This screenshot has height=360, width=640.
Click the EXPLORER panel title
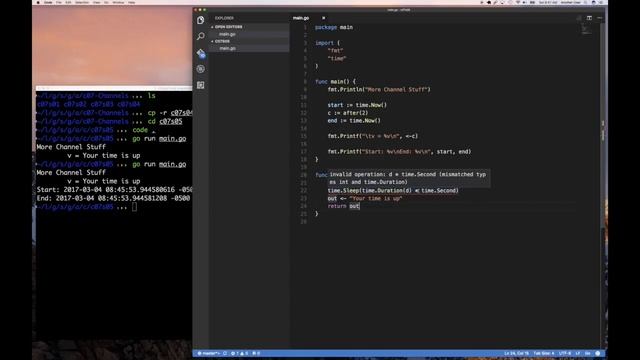tap(224, 18)
